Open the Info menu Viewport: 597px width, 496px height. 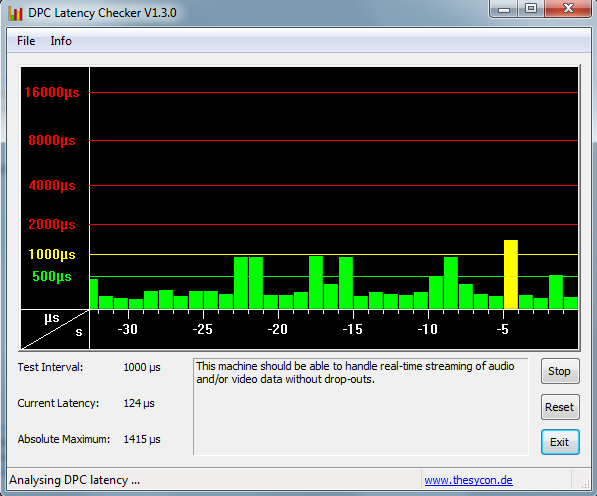[x=61, y=41]
